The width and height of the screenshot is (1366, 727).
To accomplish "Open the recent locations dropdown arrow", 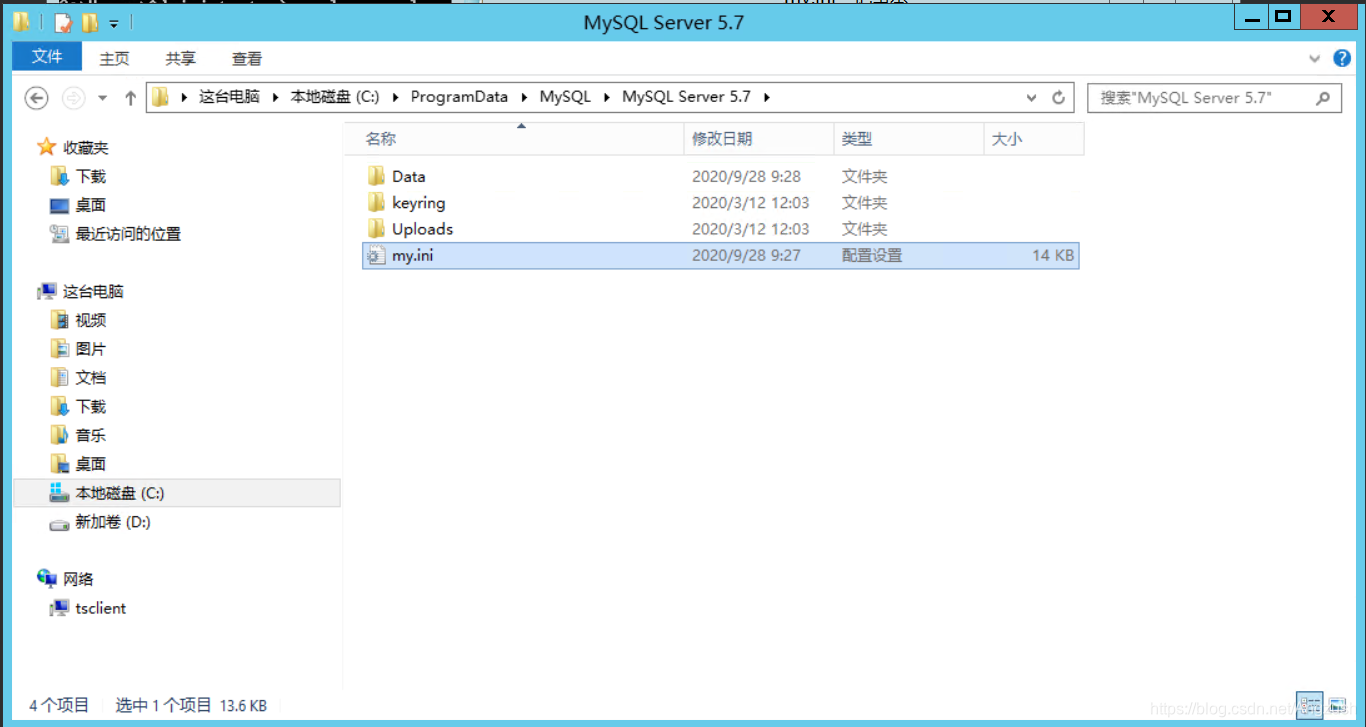I will tap(103, 98).
